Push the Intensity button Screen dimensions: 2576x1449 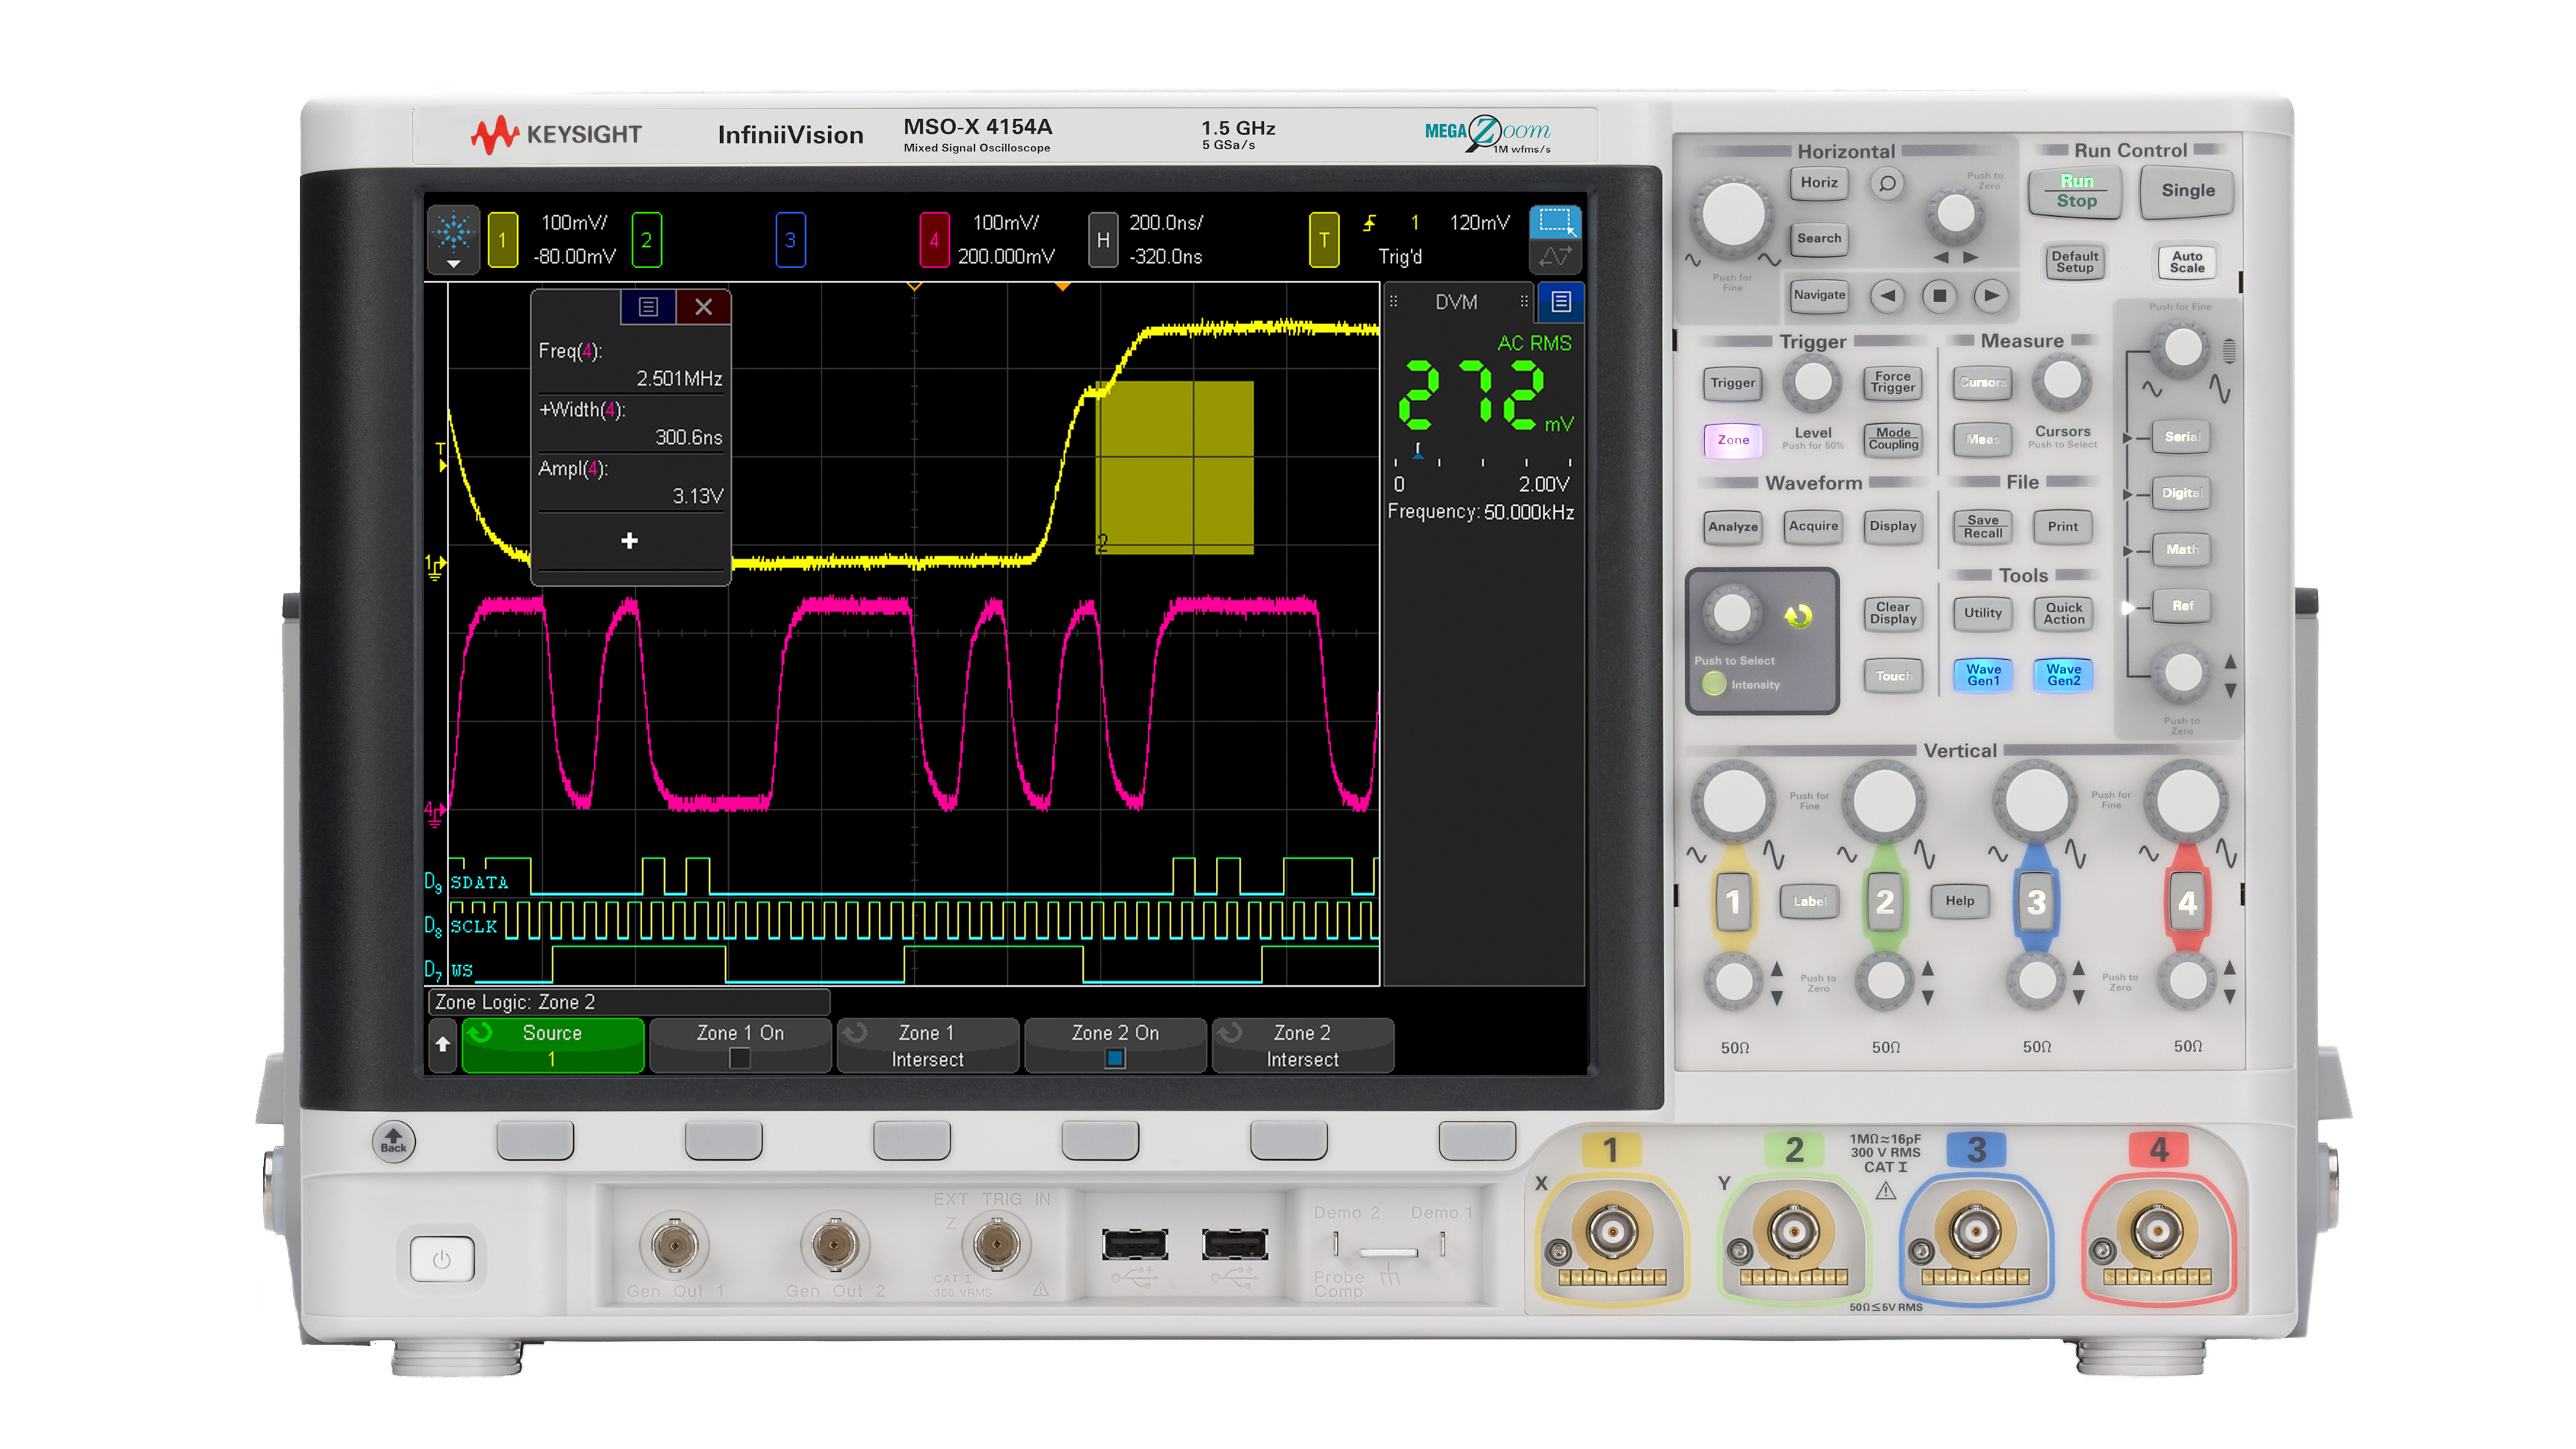point(1713,684)
